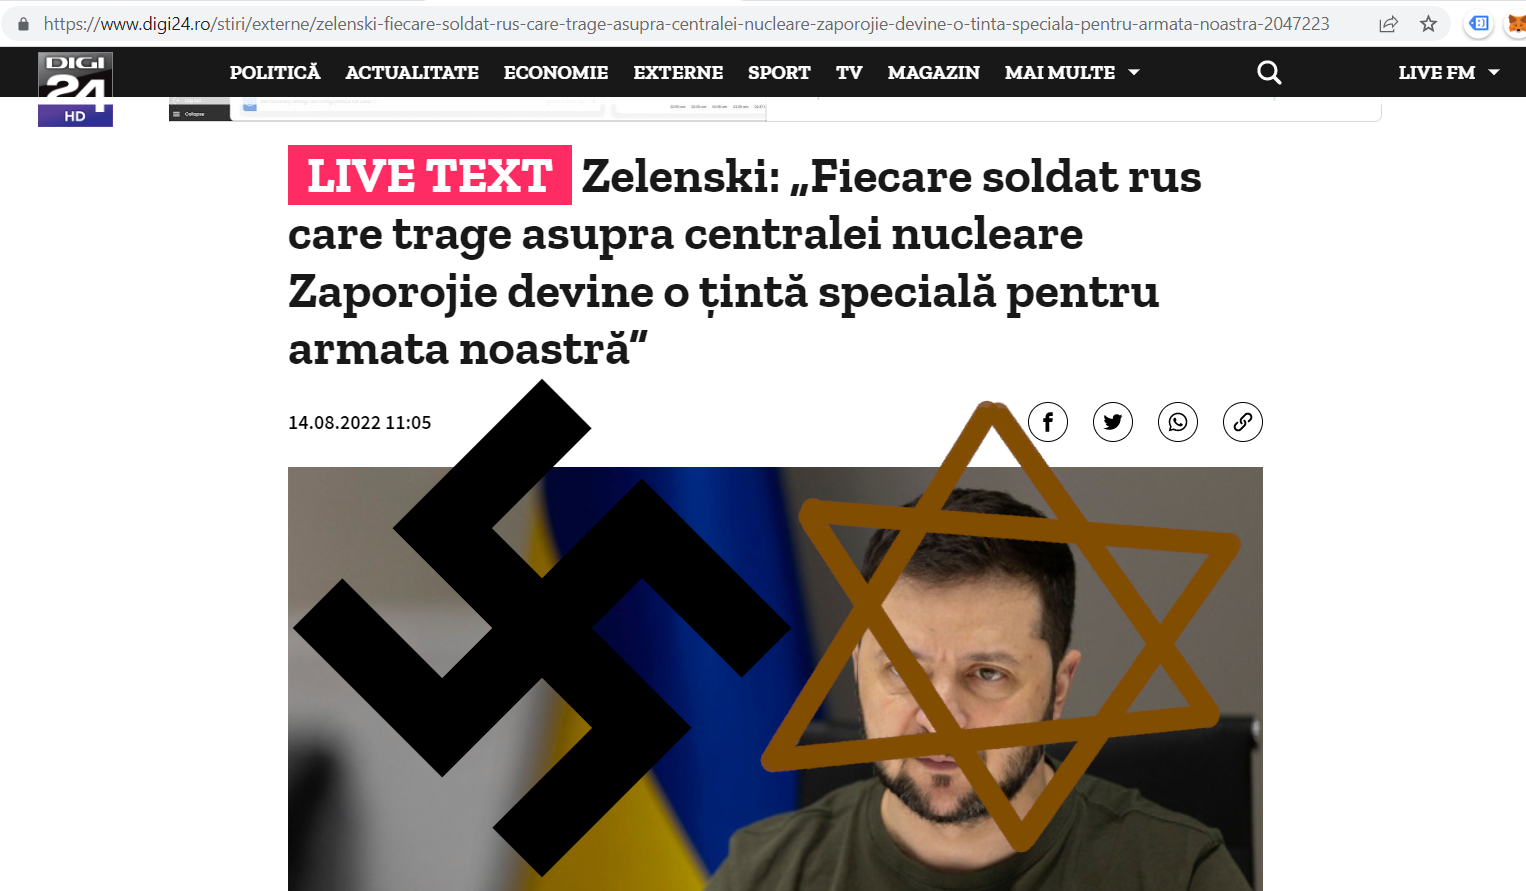1526x891 pixels.
Task: View site security lock info
Action: (24, 24)
